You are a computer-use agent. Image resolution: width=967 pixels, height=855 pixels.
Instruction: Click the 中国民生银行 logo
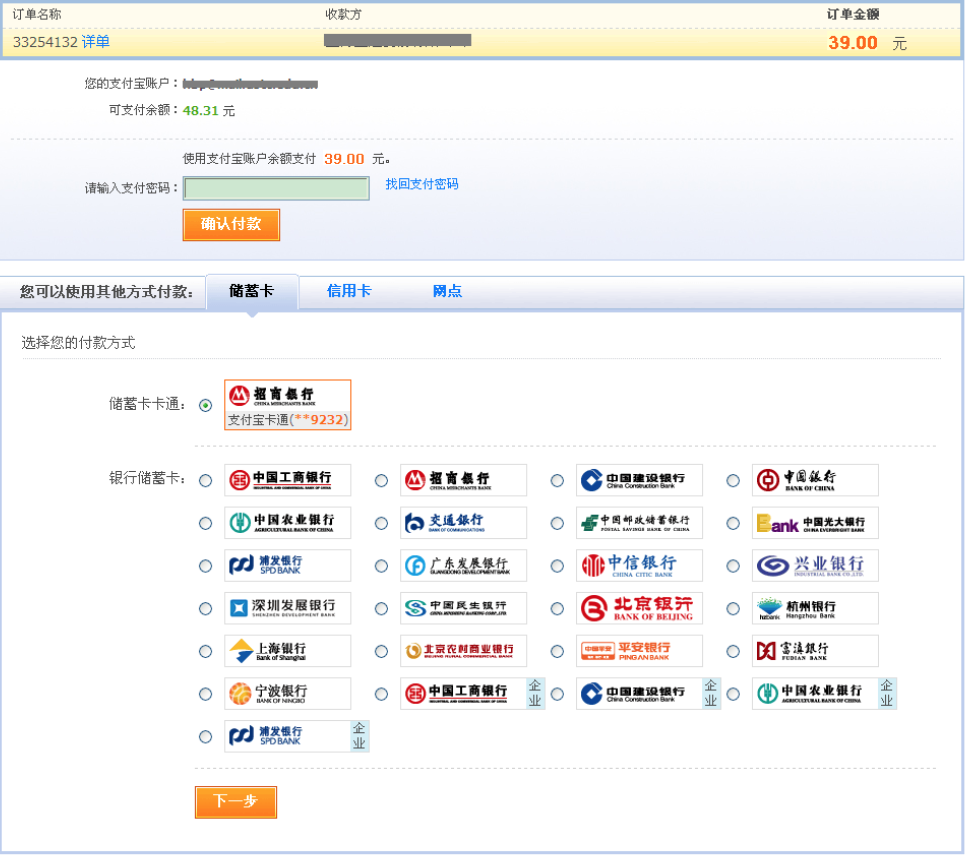pyautogui.click(x=462, y=608)
